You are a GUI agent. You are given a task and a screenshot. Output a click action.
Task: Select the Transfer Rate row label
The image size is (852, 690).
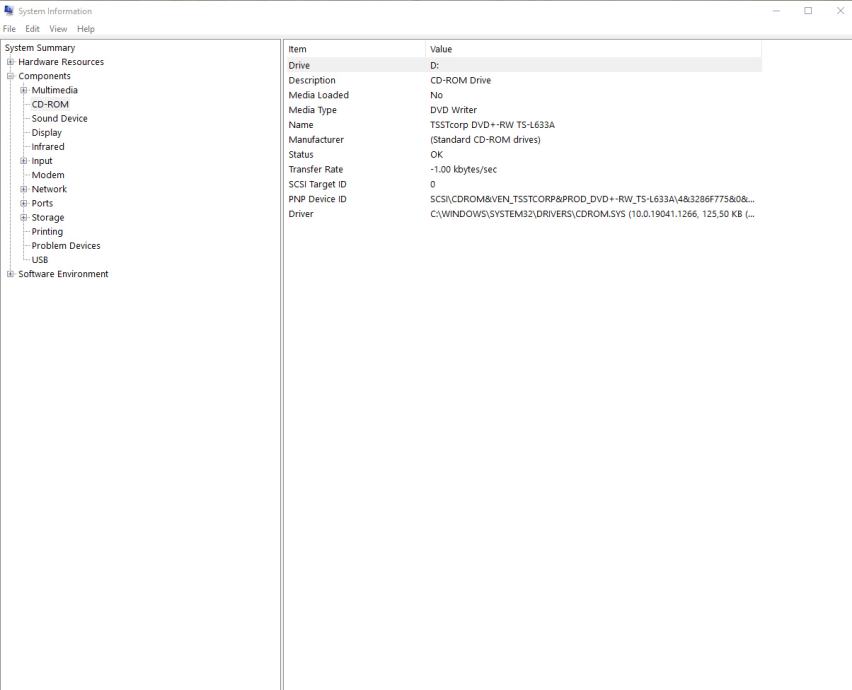(x=316, y=170)
